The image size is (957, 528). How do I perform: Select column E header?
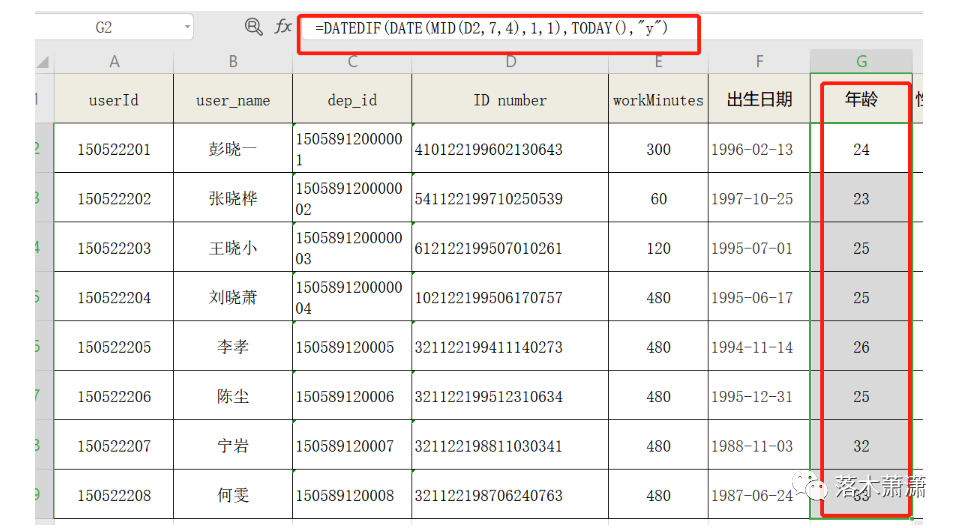tap(659, 62)
